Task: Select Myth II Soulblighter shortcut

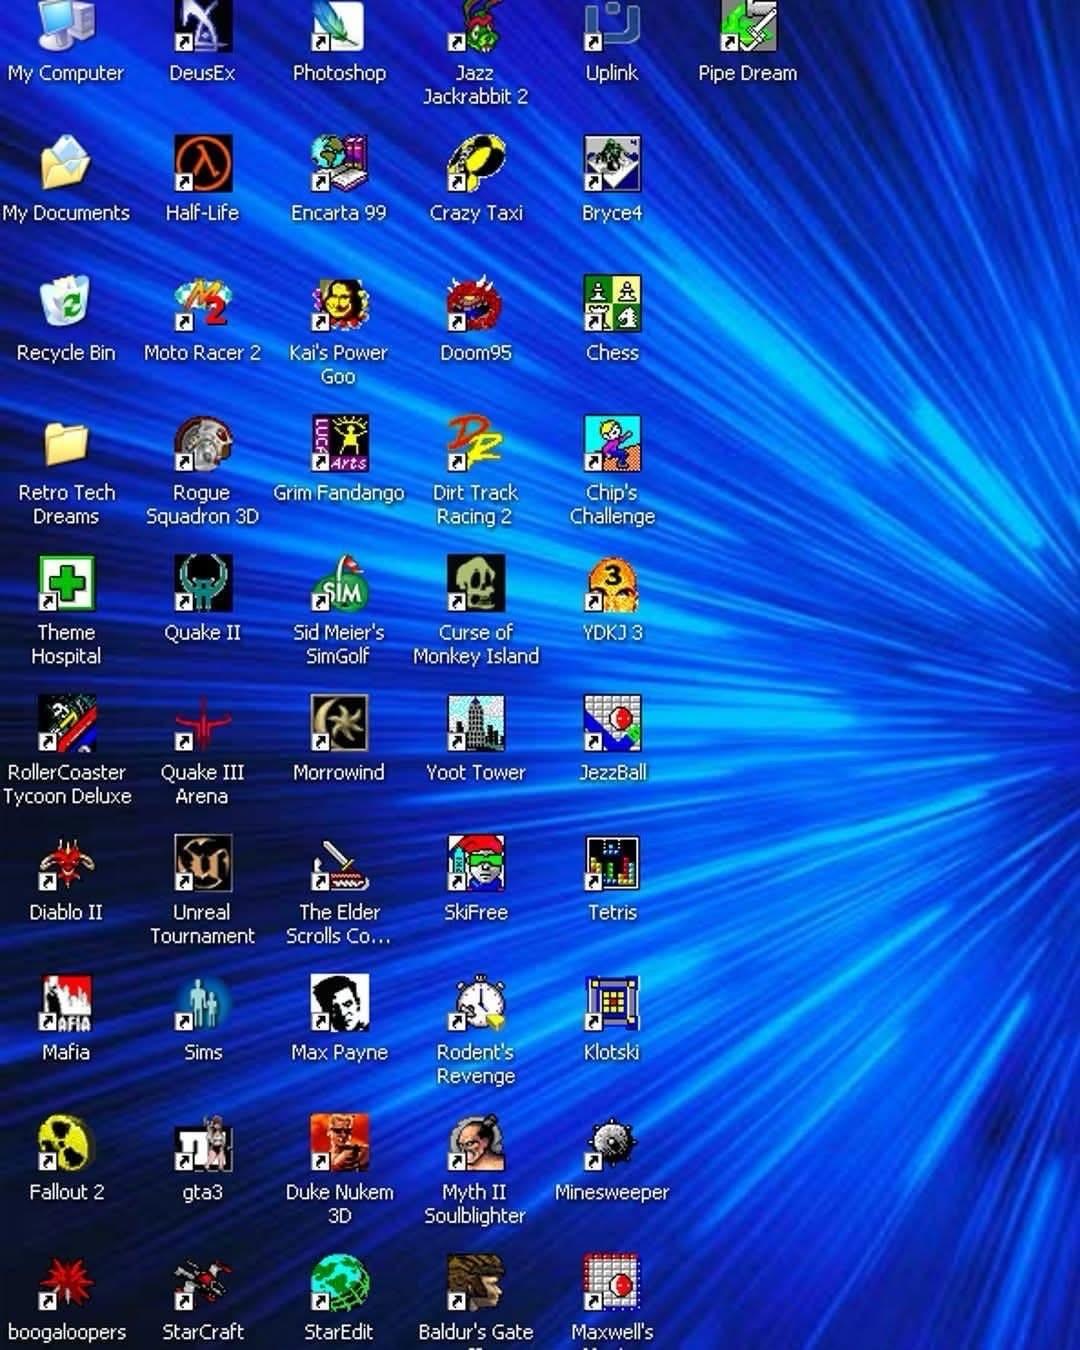Action: coord(476,1143)
